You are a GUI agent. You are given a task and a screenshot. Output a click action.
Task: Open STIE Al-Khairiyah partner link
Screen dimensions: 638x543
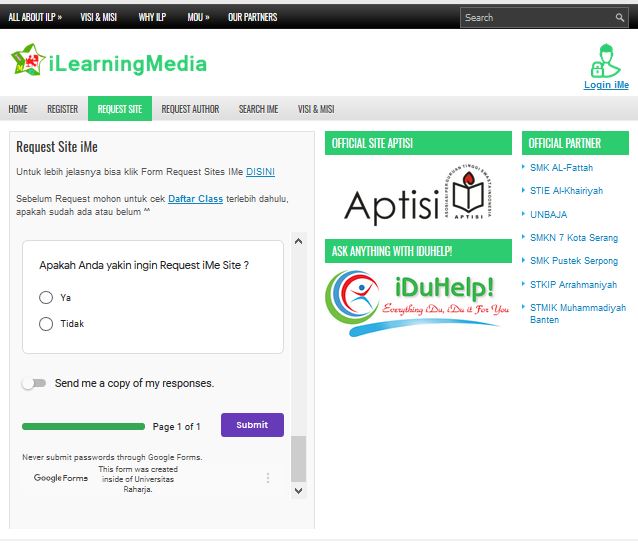pyautogui.click(x=566, y=191)
